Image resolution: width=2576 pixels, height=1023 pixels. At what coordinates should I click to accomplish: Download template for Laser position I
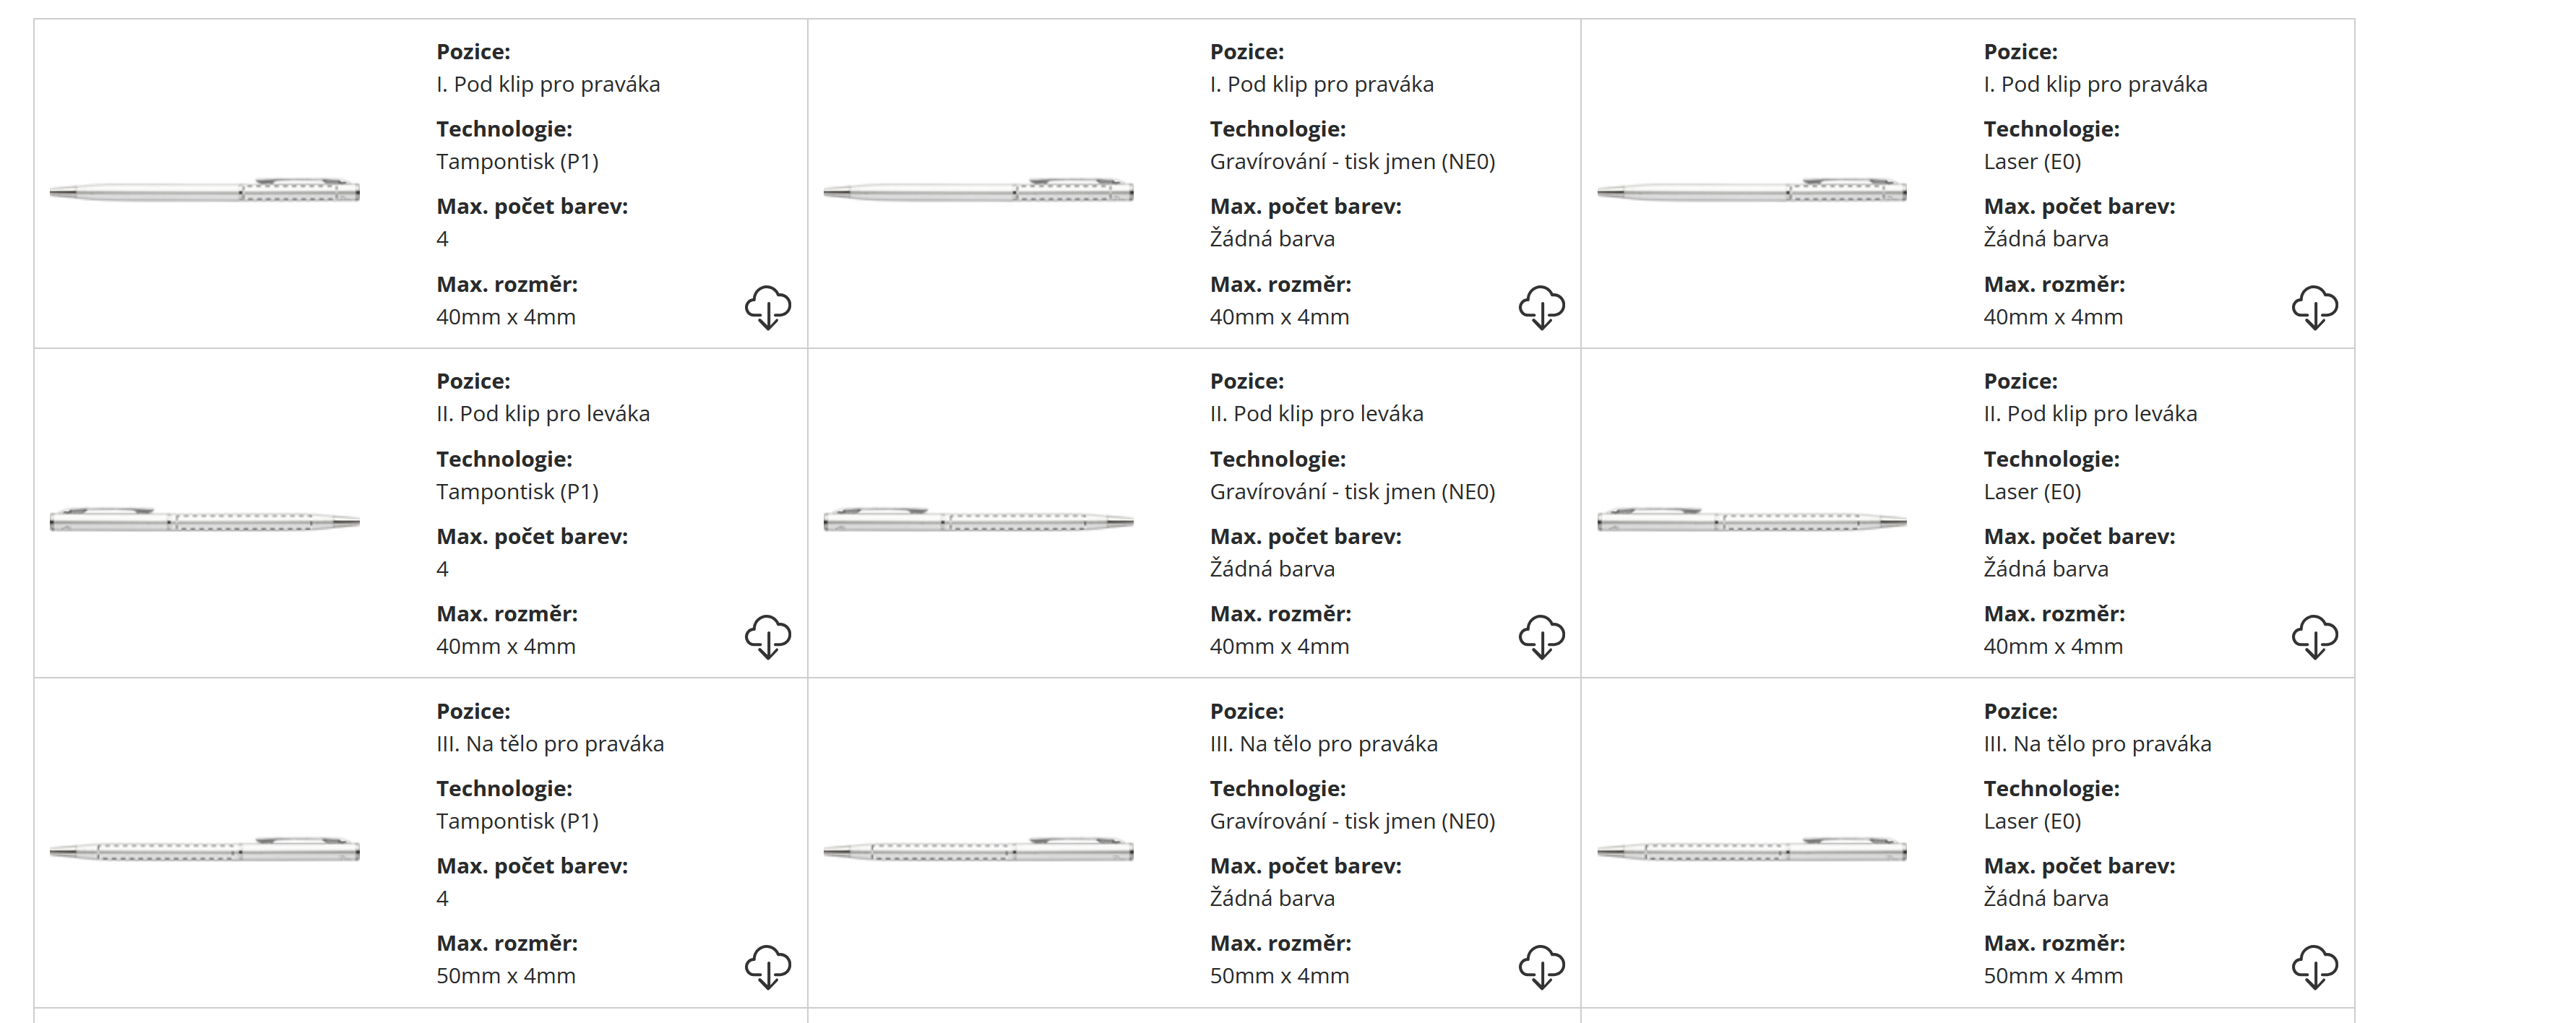click(2314, 307)
